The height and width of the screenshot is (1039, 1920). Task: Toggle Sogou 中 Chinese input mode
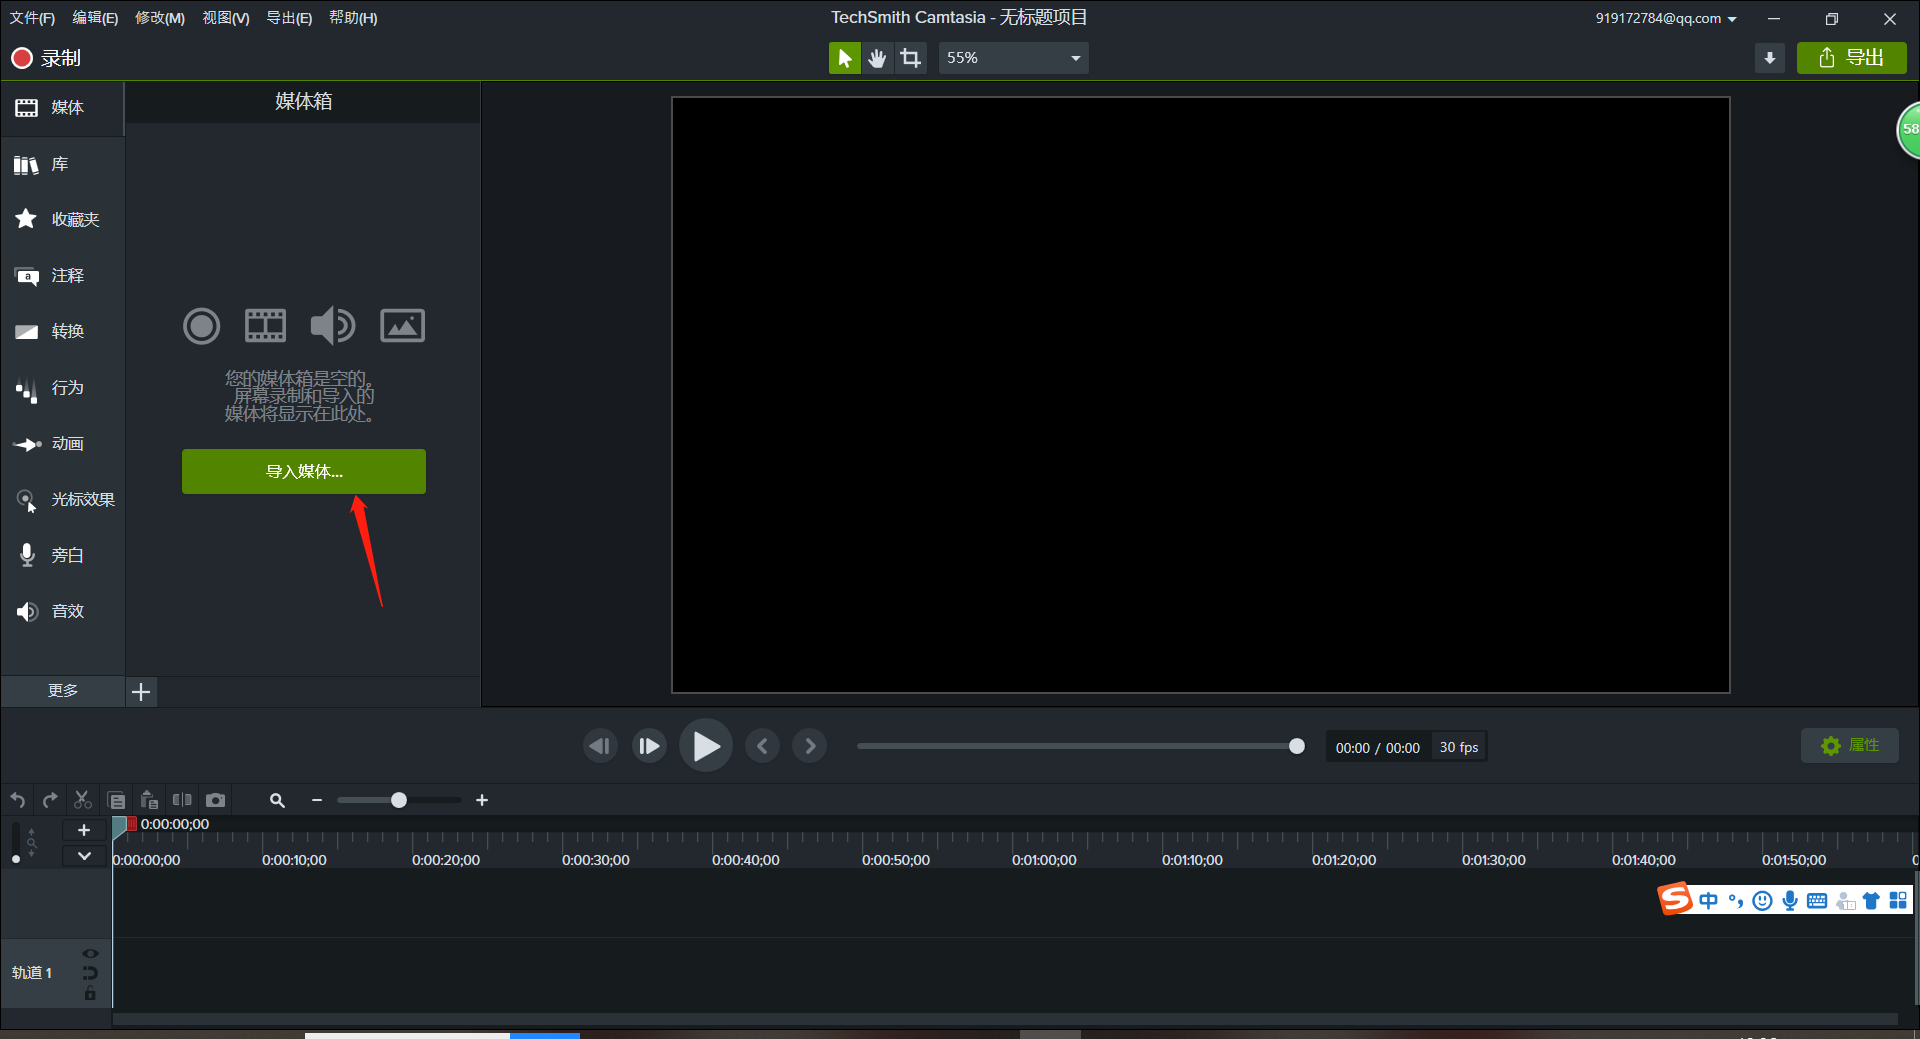[x=1708, y=901]
